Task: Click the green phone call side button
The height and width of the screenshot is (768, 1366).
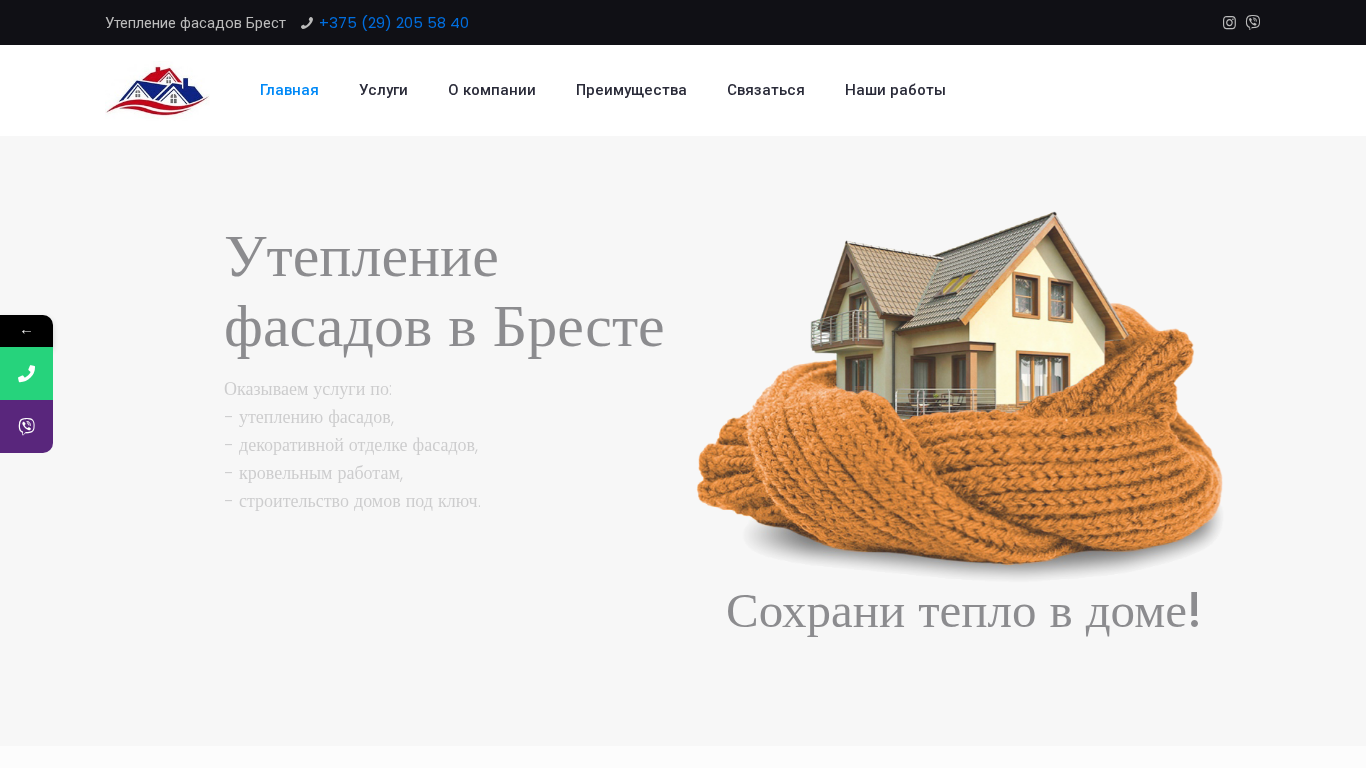Action: click(26, 374)
